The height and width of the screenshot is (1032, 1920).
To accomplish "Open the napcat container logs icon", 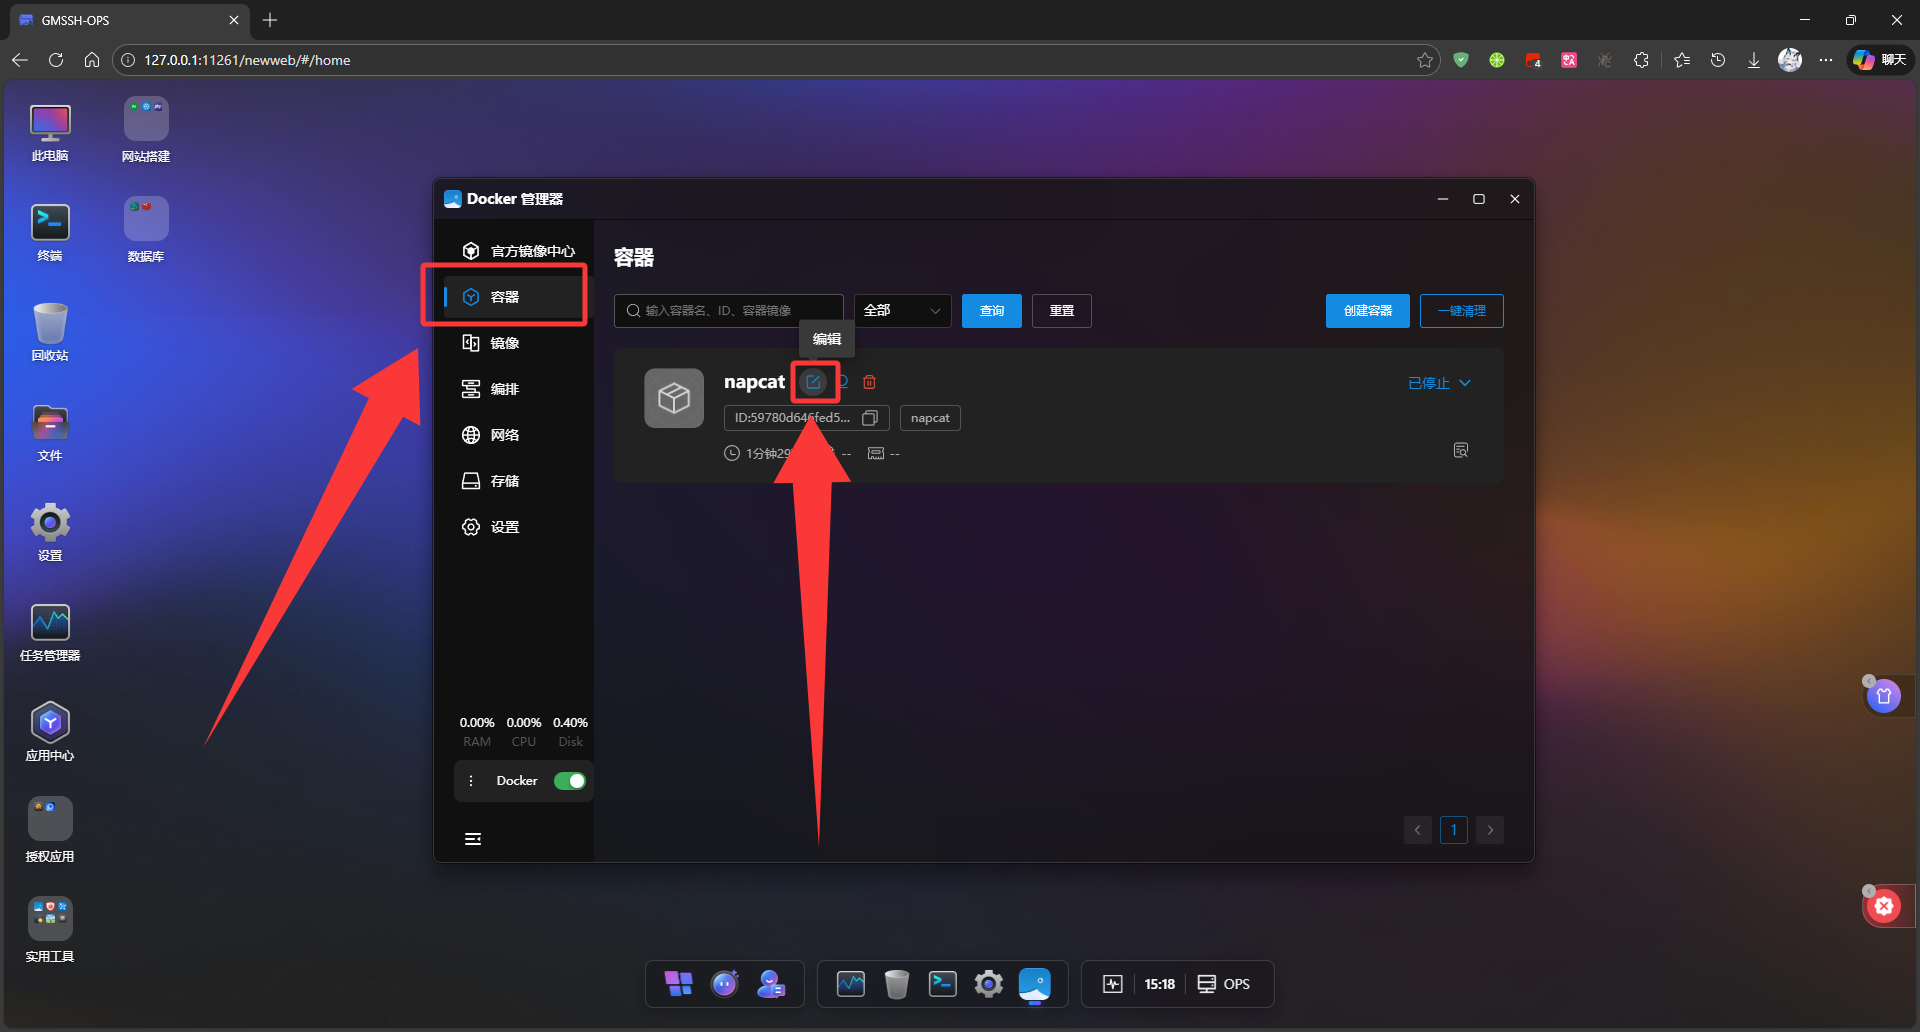I will pyautogui.click(x=1460, y=450).
